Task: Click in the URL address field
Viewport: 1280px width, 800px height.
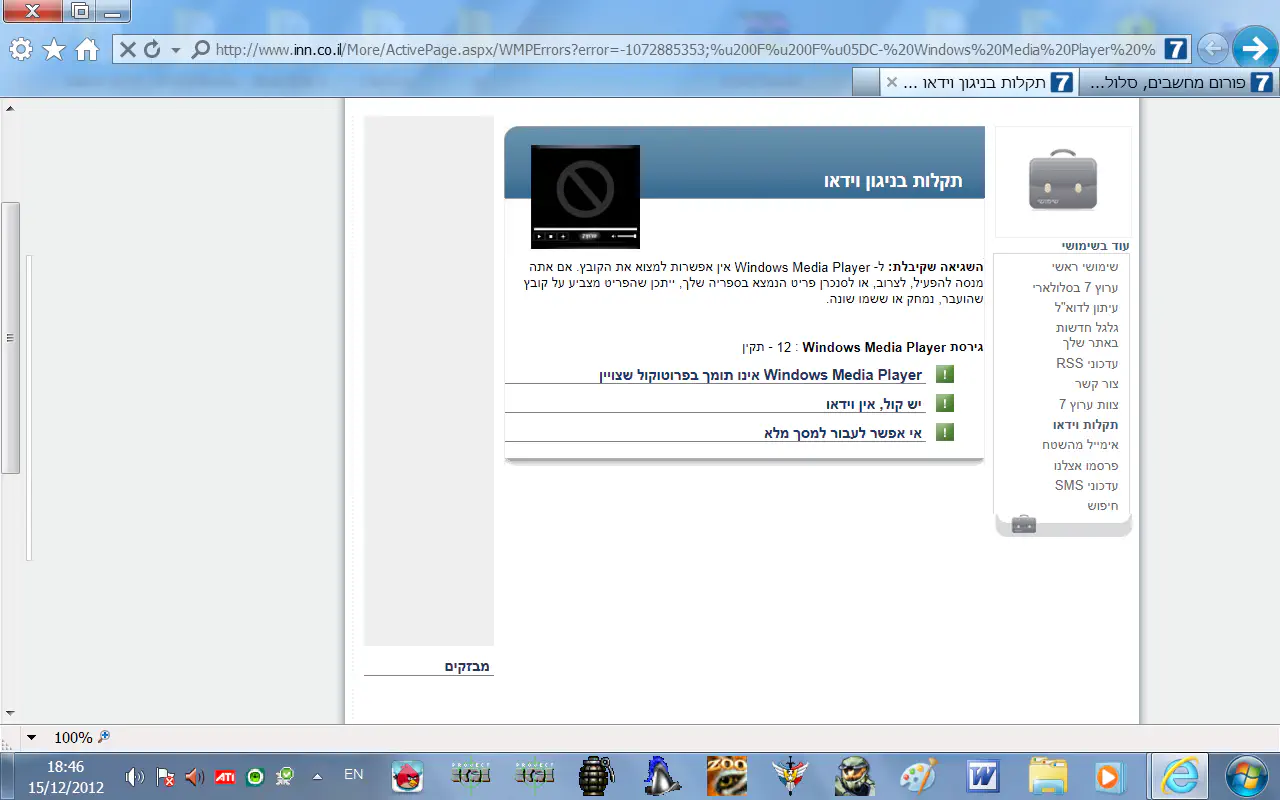Action: point(680,49)
